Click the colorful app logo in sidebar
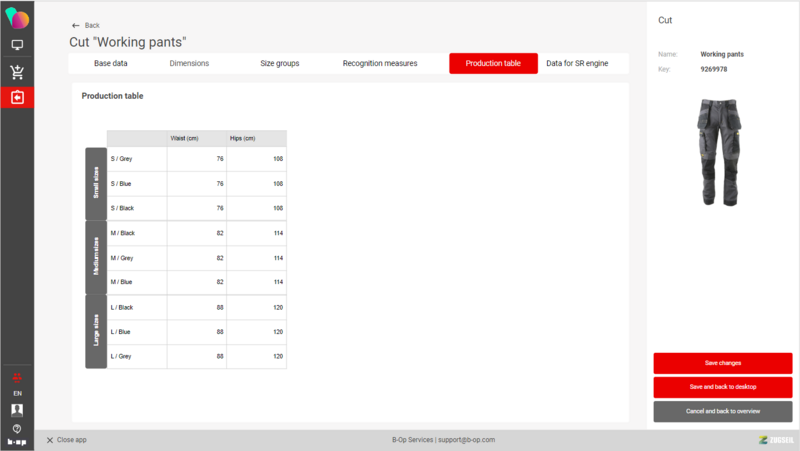The width and height of the screenshot is (800, 451). pos(17,18)
